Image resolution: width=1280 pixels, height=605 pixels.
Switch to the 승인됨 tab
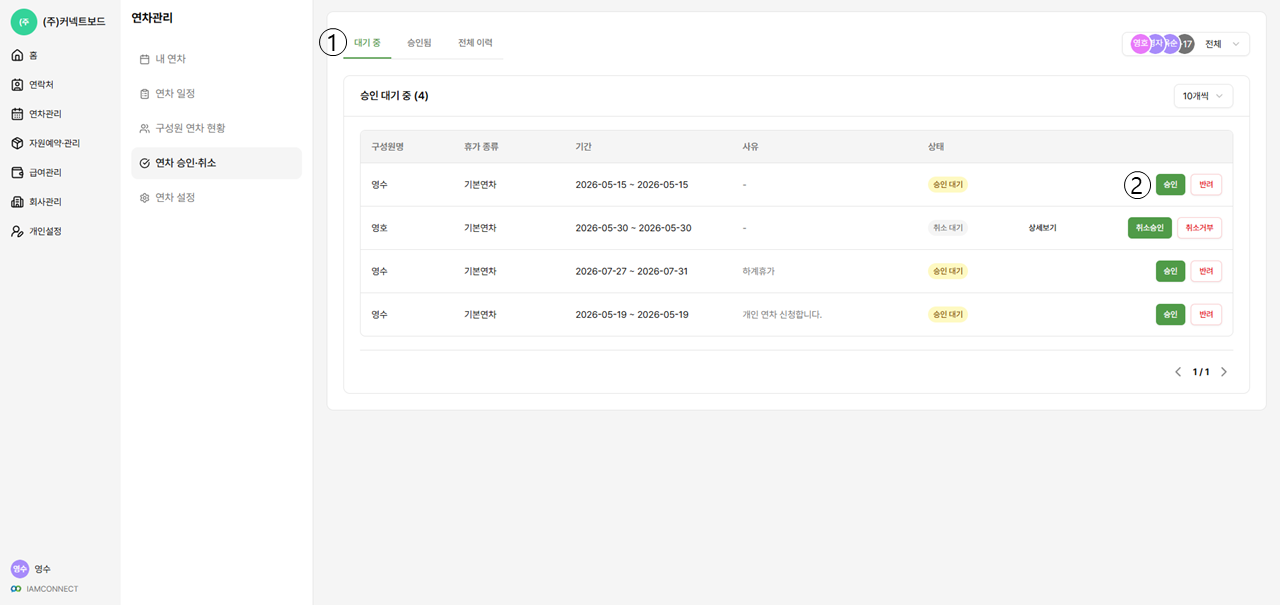(x=419, y=43)
